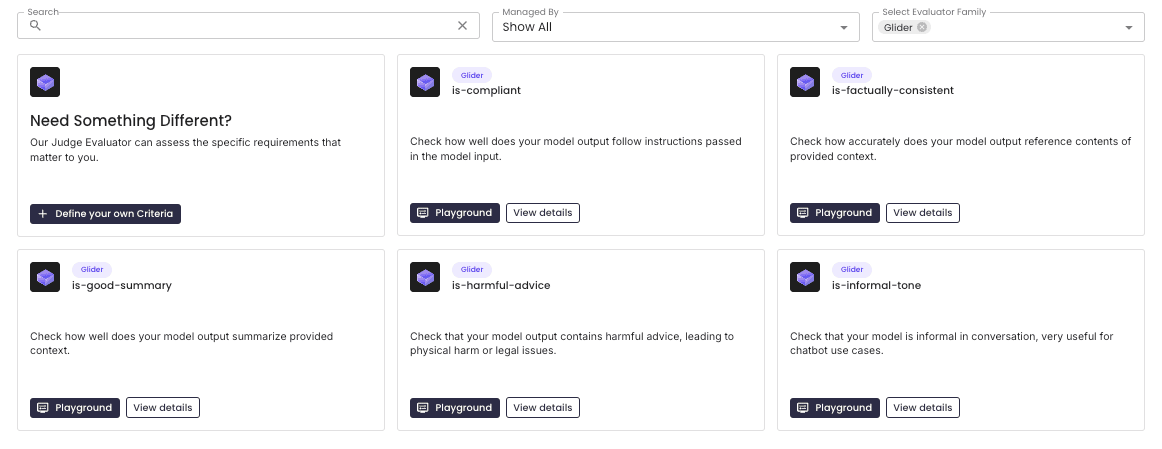Screen dimensions: 1162x449
Task: Click the is-factually-consistent cube icon
Action: point(805,82)
